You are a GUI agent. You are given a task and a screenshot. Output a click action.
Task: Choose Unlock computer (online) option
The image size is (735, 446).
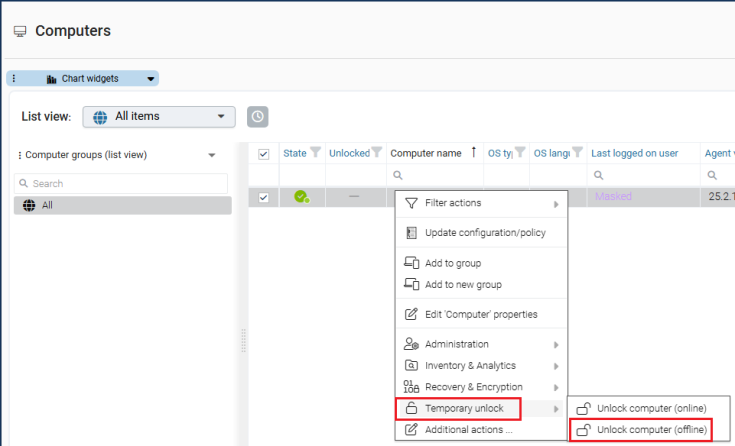coord(651,408)
